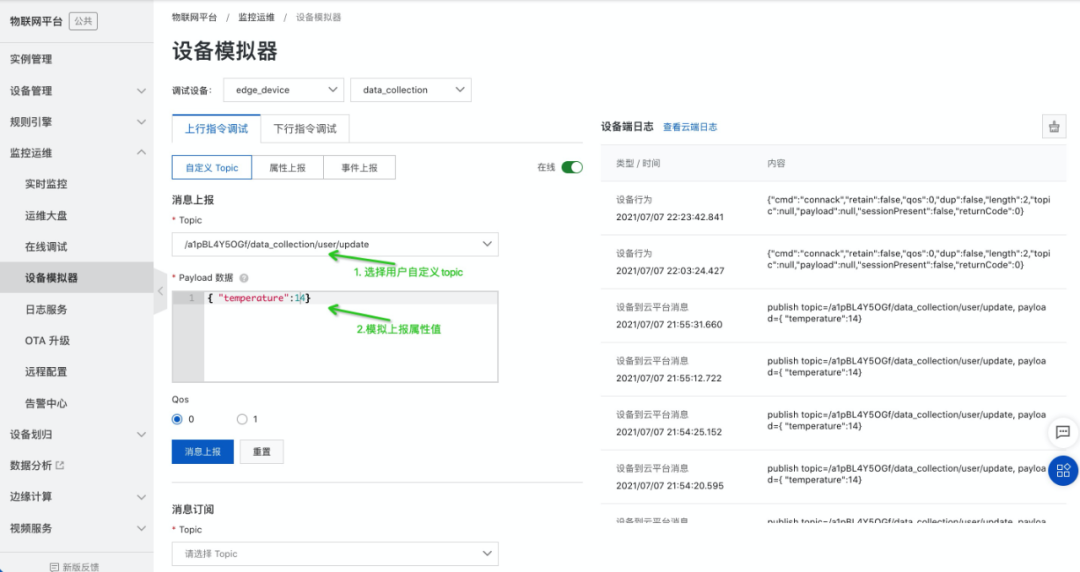Click the clear log icon button
Screen dimensions: 1080x572
pyautogui.click(x=1054, y=127)
